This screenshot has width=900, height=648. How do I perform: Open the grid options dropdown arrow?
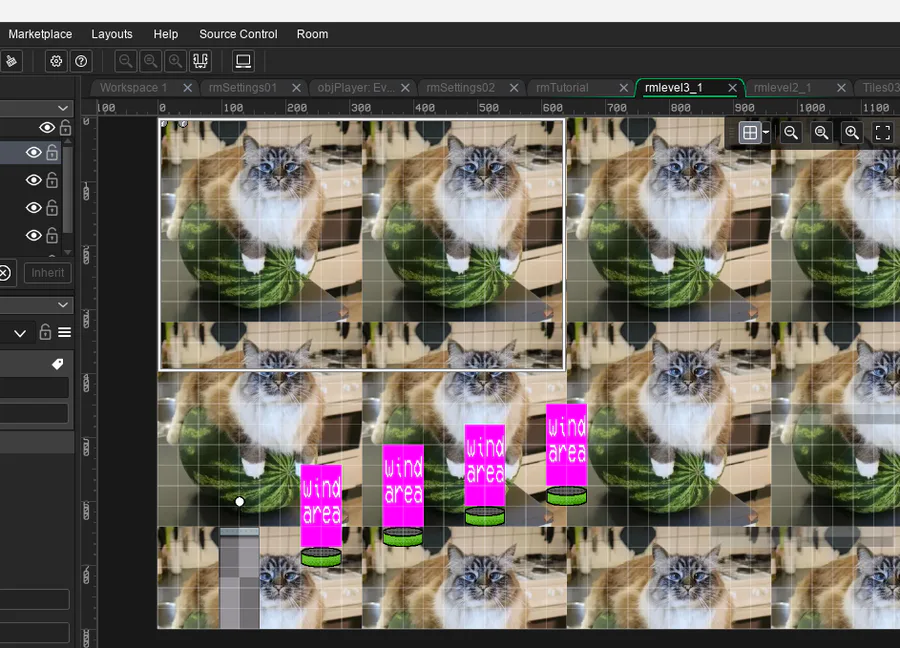pos(766,133)
